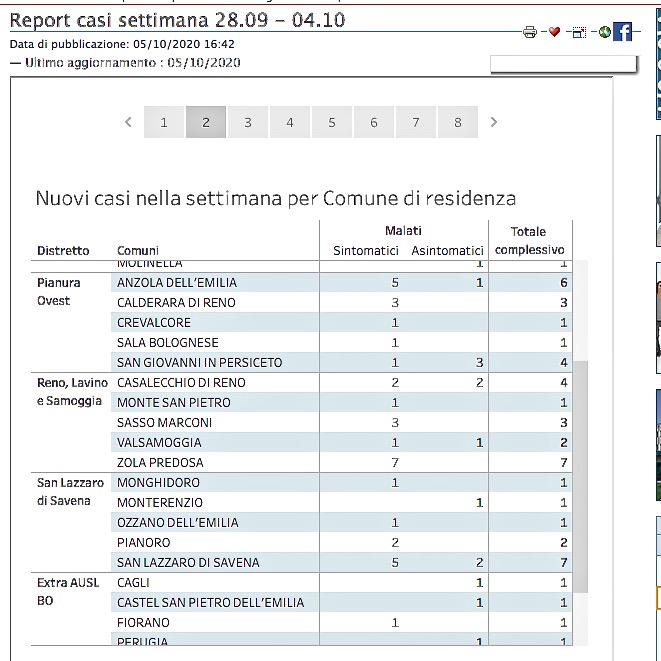This screenshot has width=661, height=661.
Task: Select CASTEL SAN PIETRO DELL'EMILIA row
Action: 210,603
